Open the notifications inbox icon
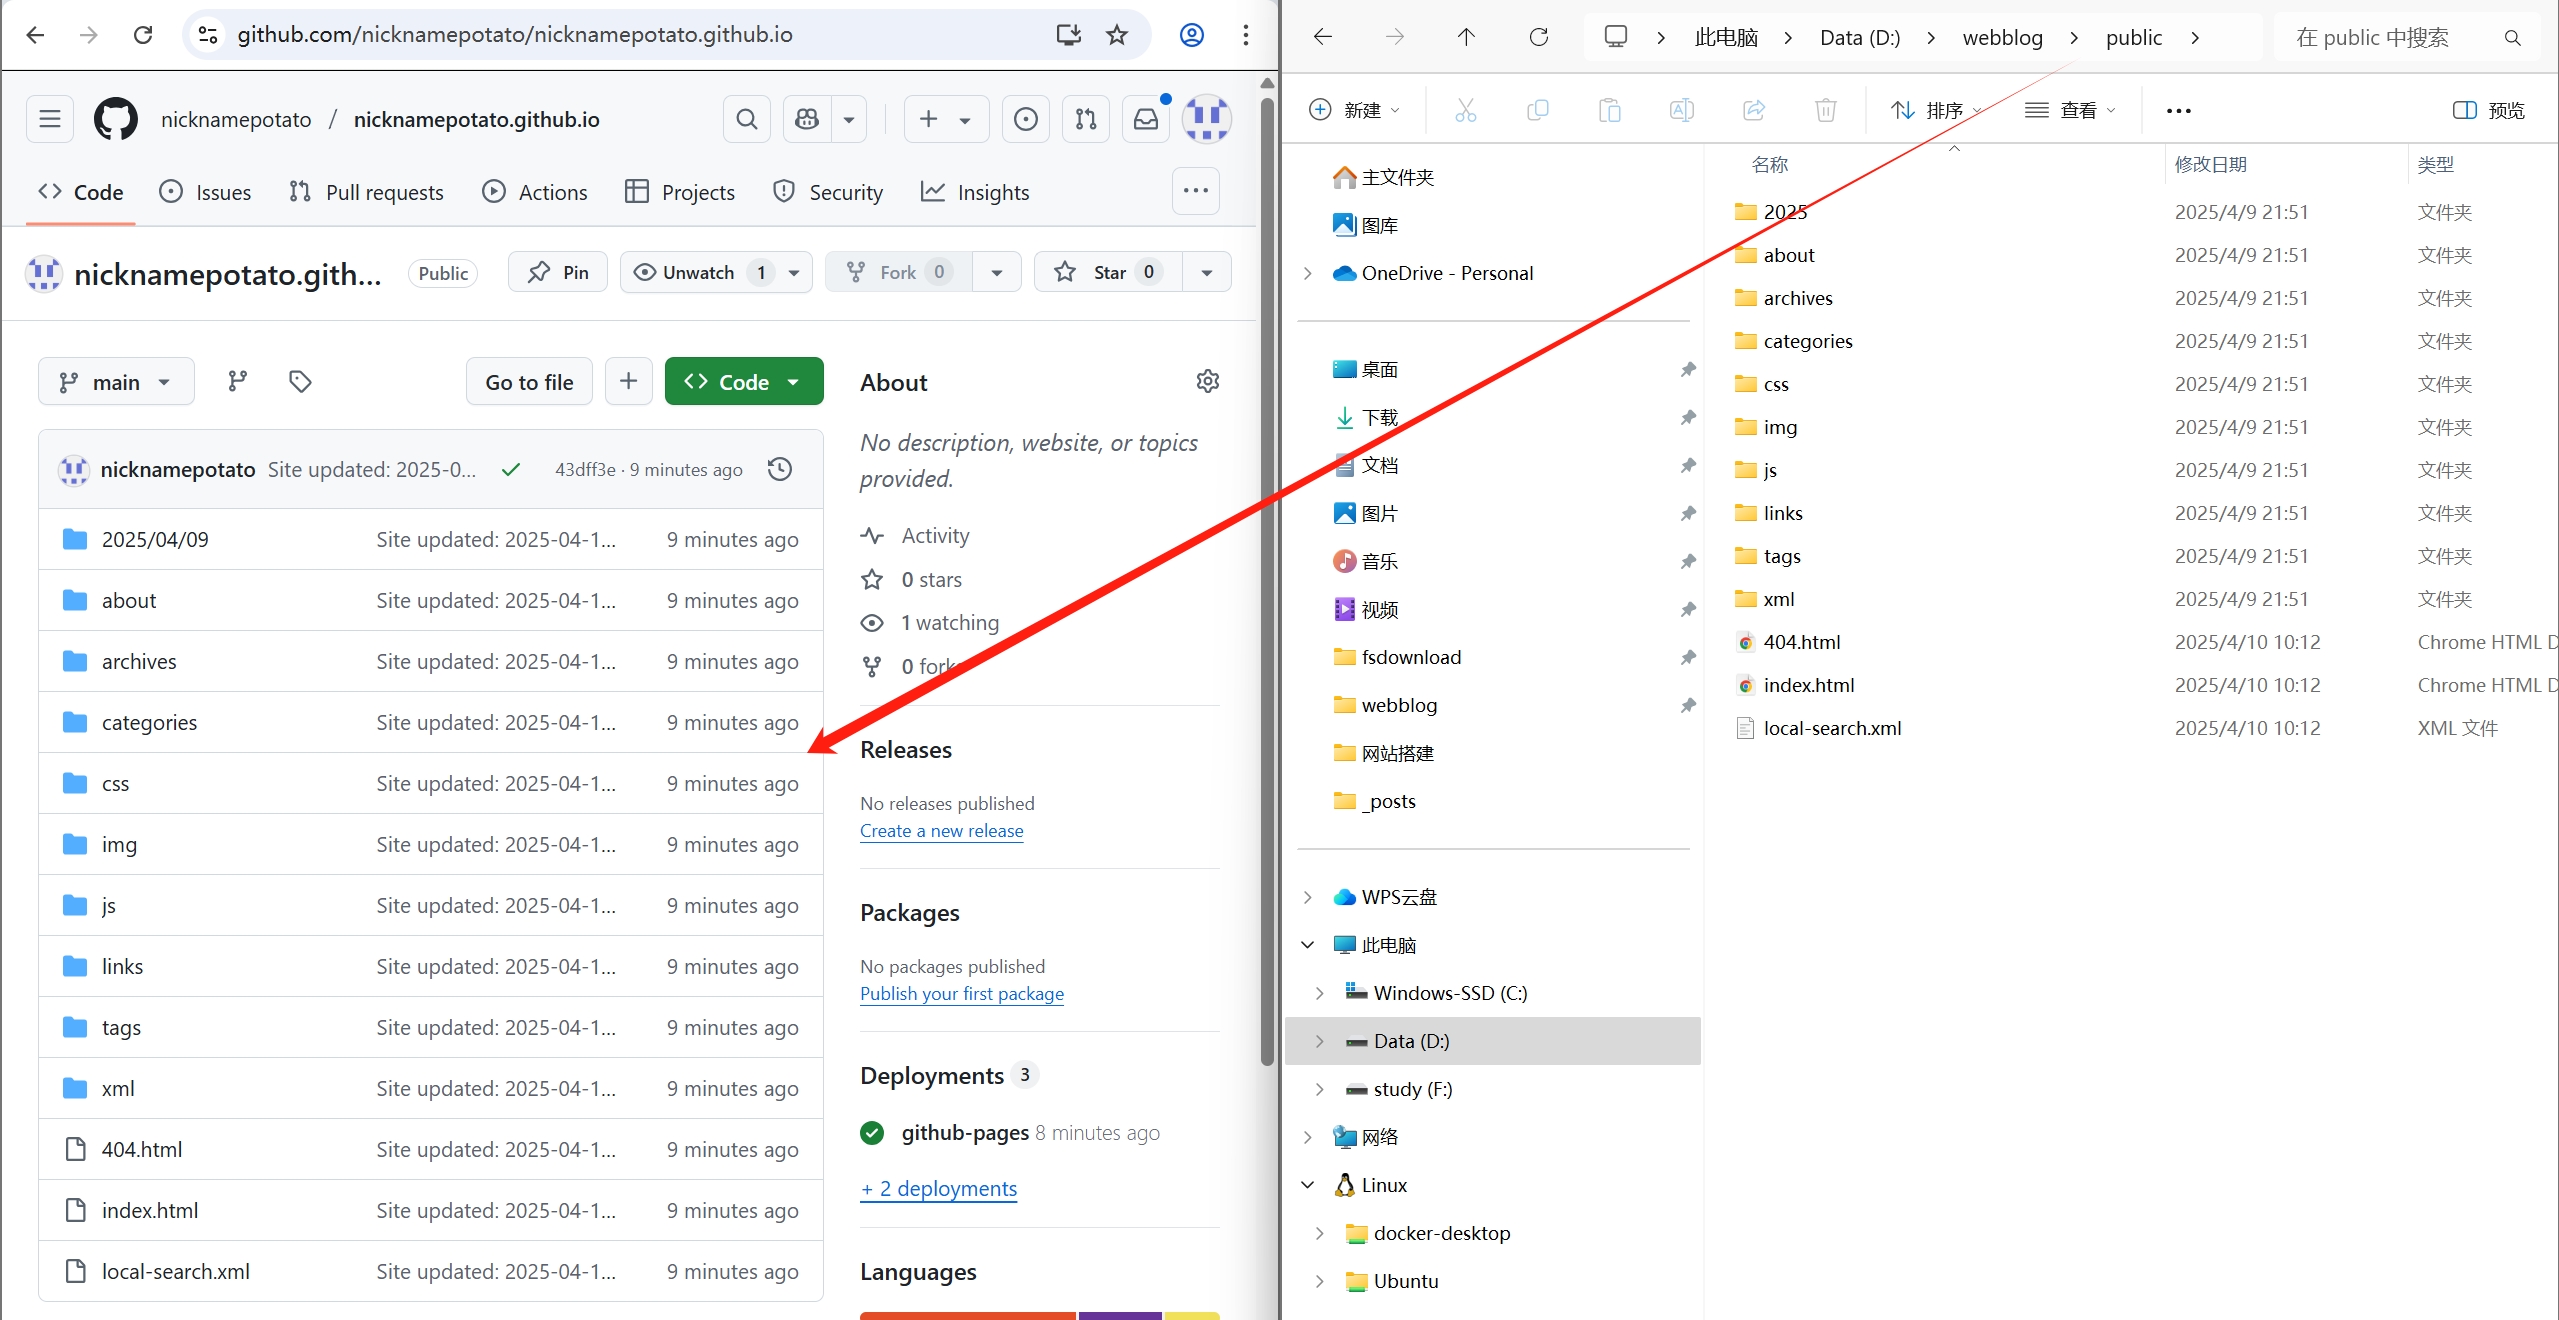The height and width of the screenshot is (1320, 2559). point(1146,119)
